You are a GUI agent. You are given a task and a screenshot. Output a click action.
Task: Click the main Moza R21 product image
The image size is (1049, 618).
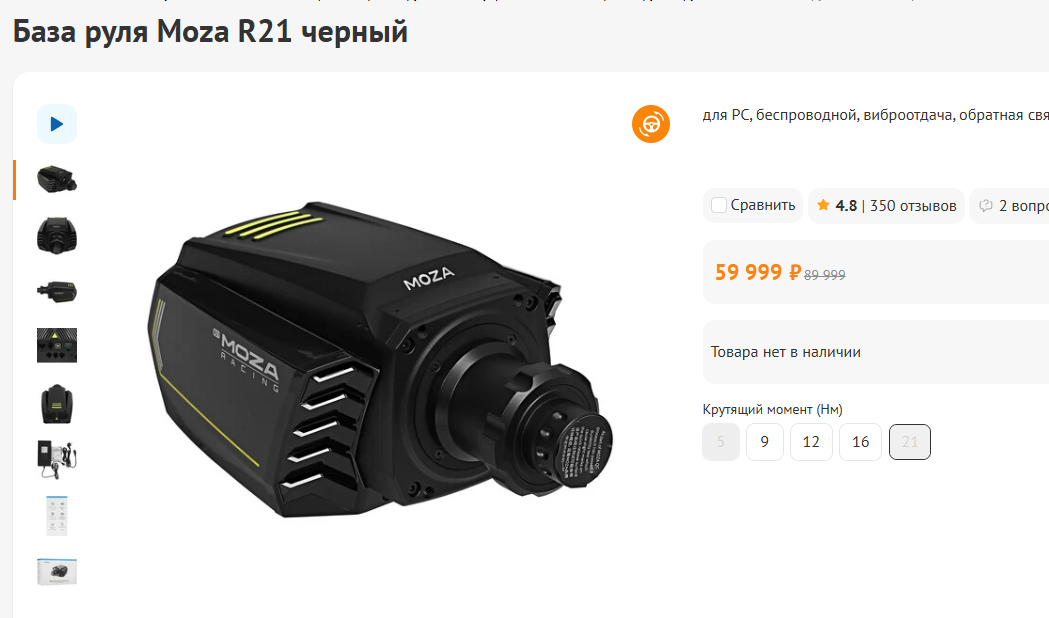[380, 360]
